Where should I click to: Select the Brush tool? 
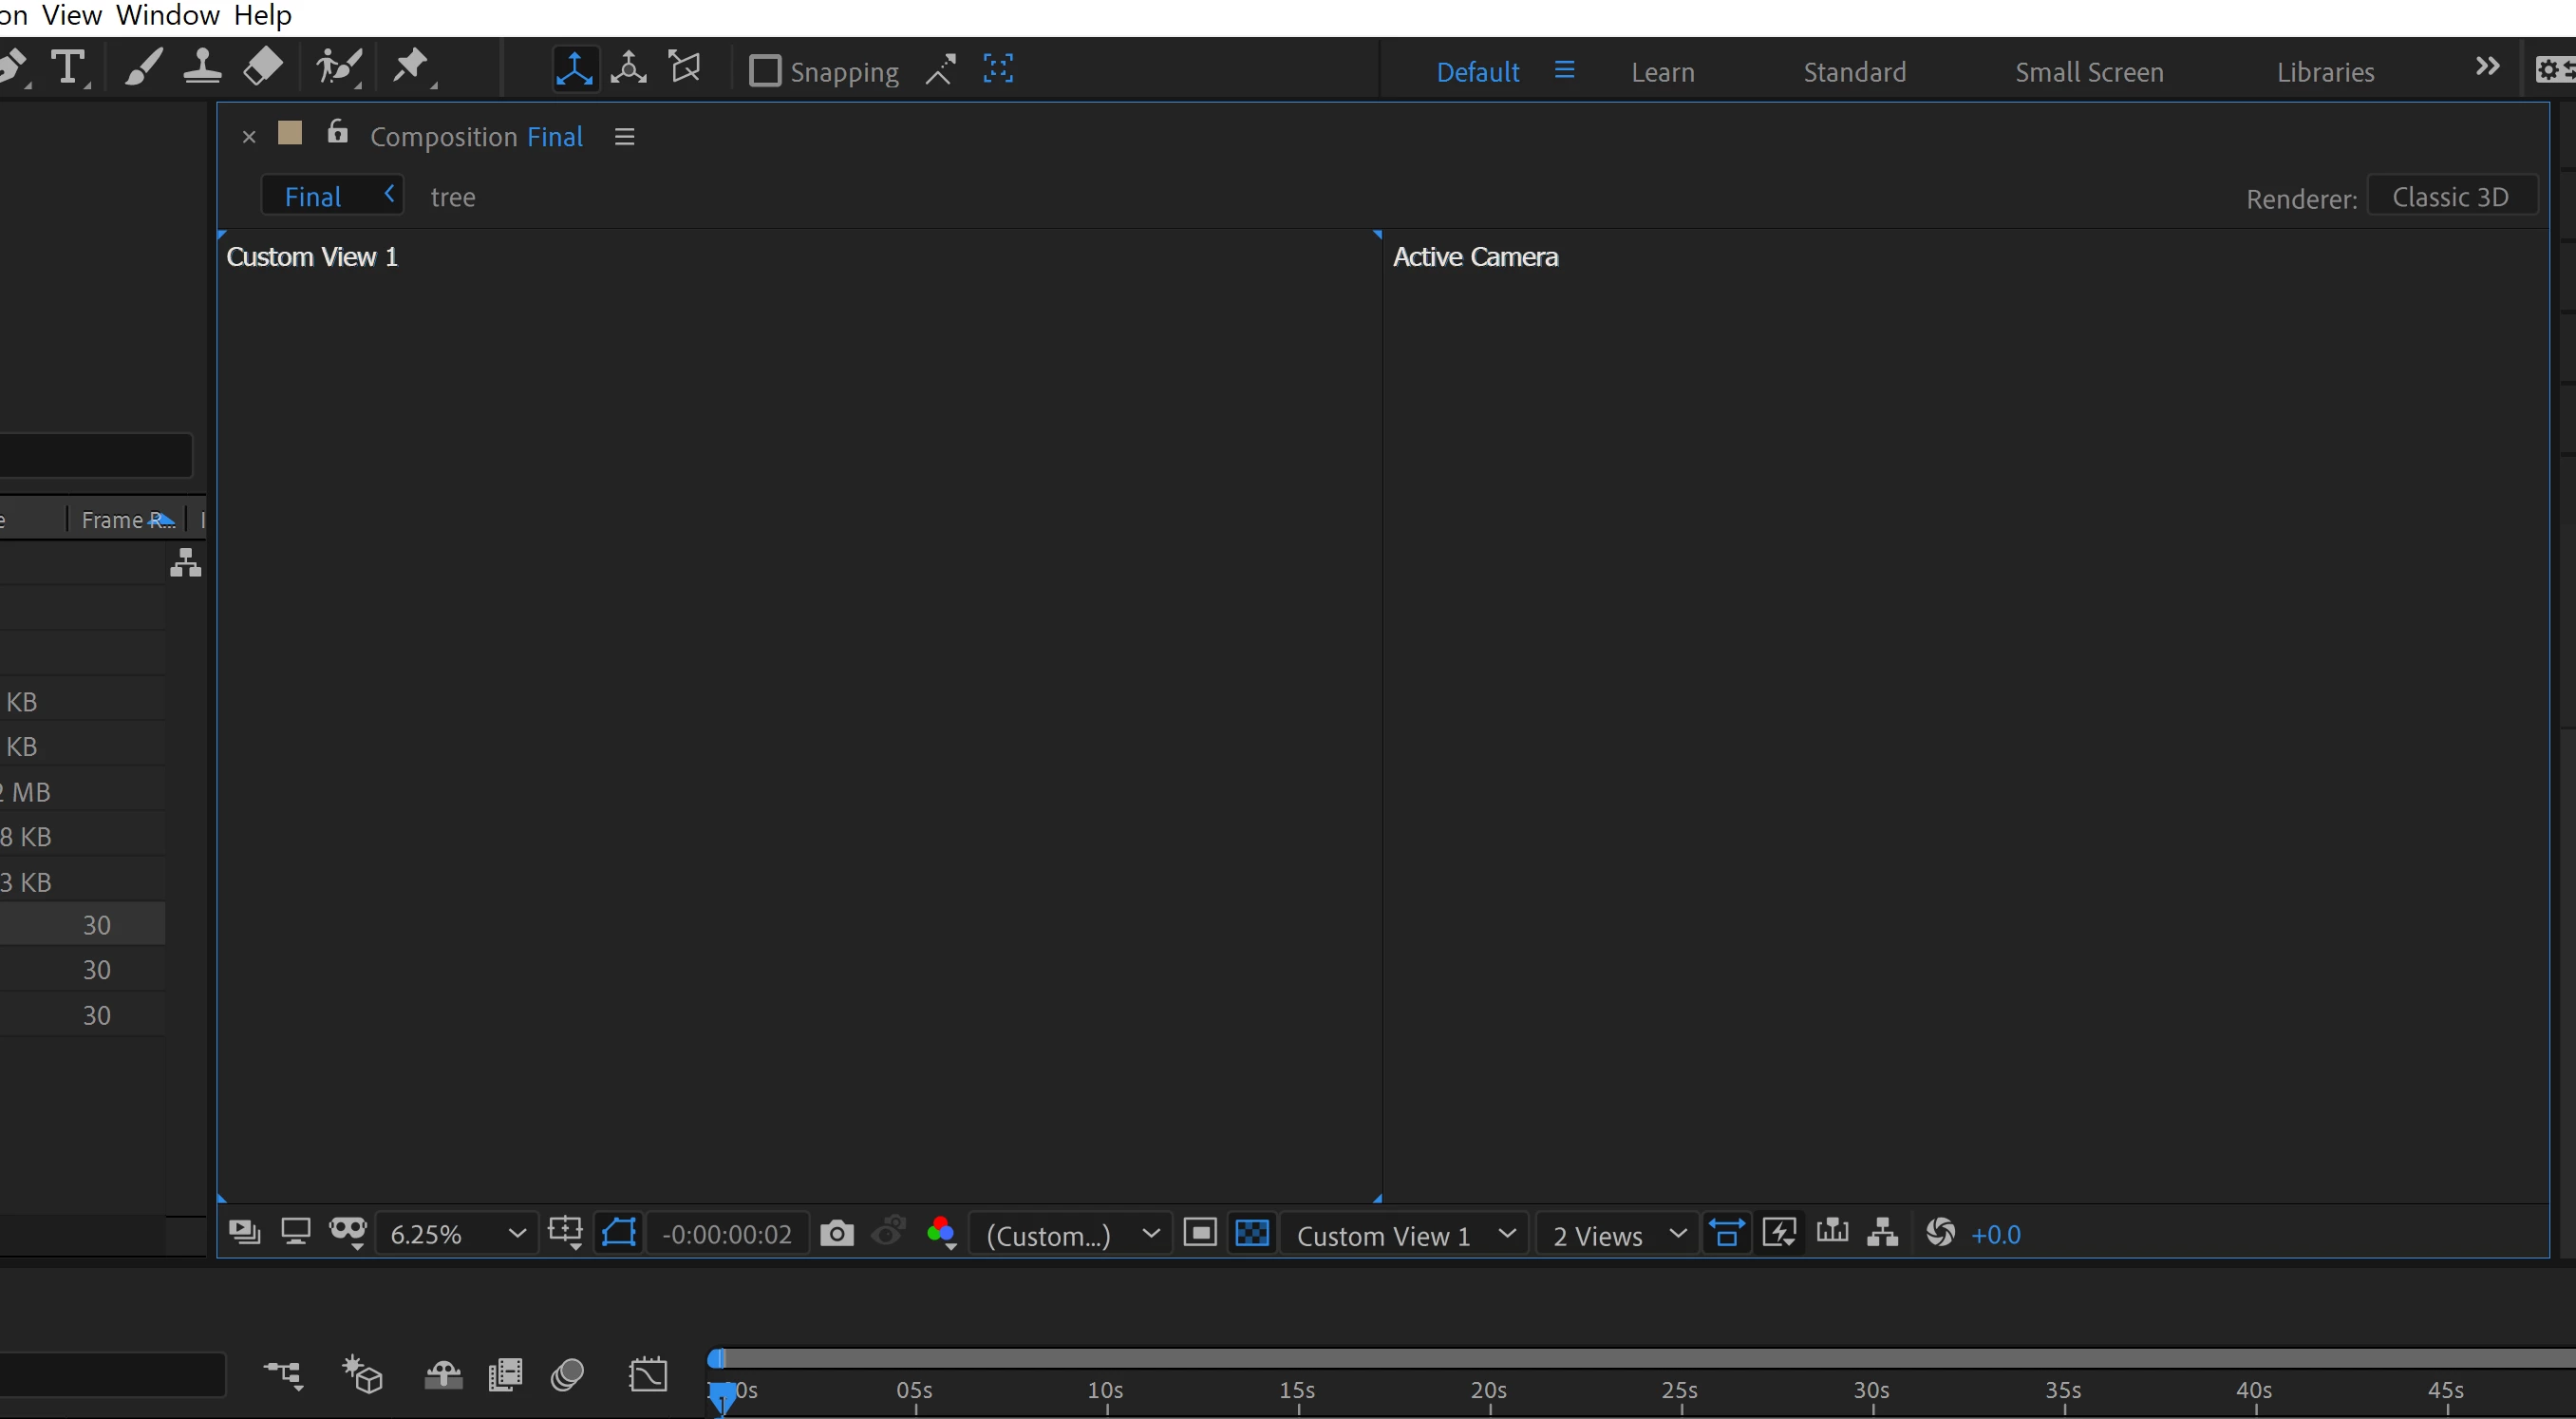[143, 68]
